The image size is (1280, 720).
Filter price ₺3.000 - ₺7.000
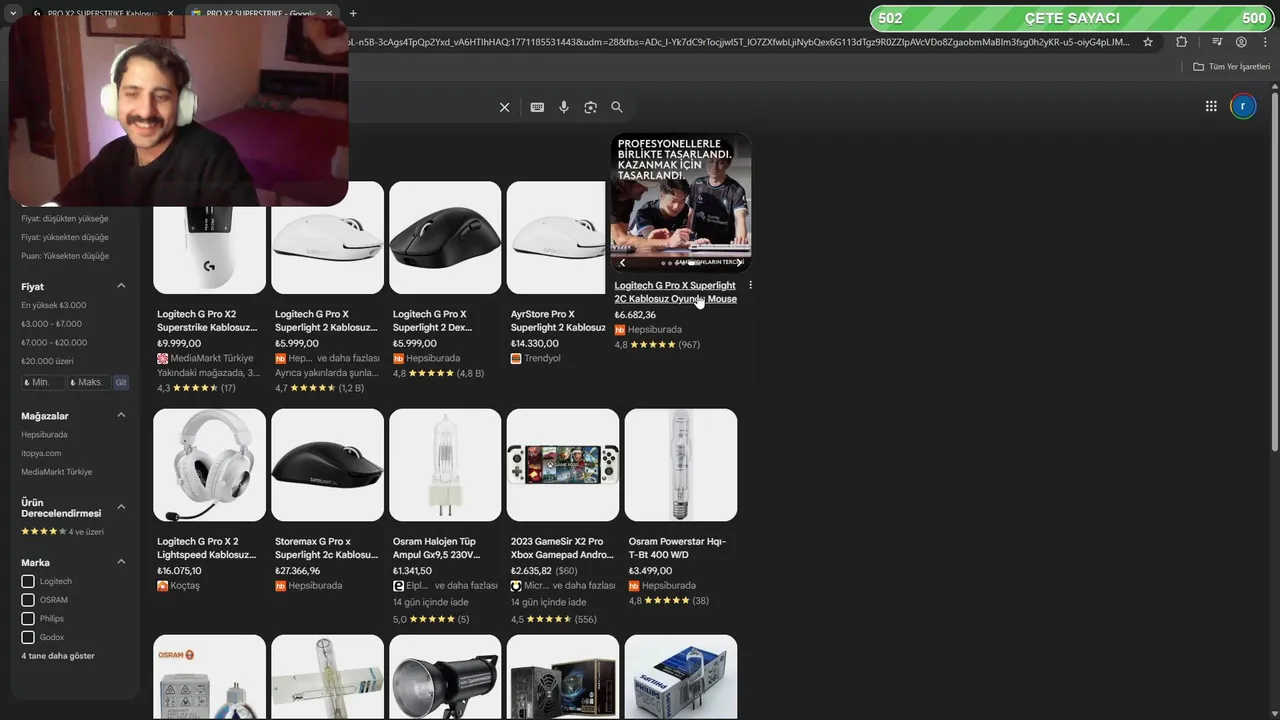point(52,324)
